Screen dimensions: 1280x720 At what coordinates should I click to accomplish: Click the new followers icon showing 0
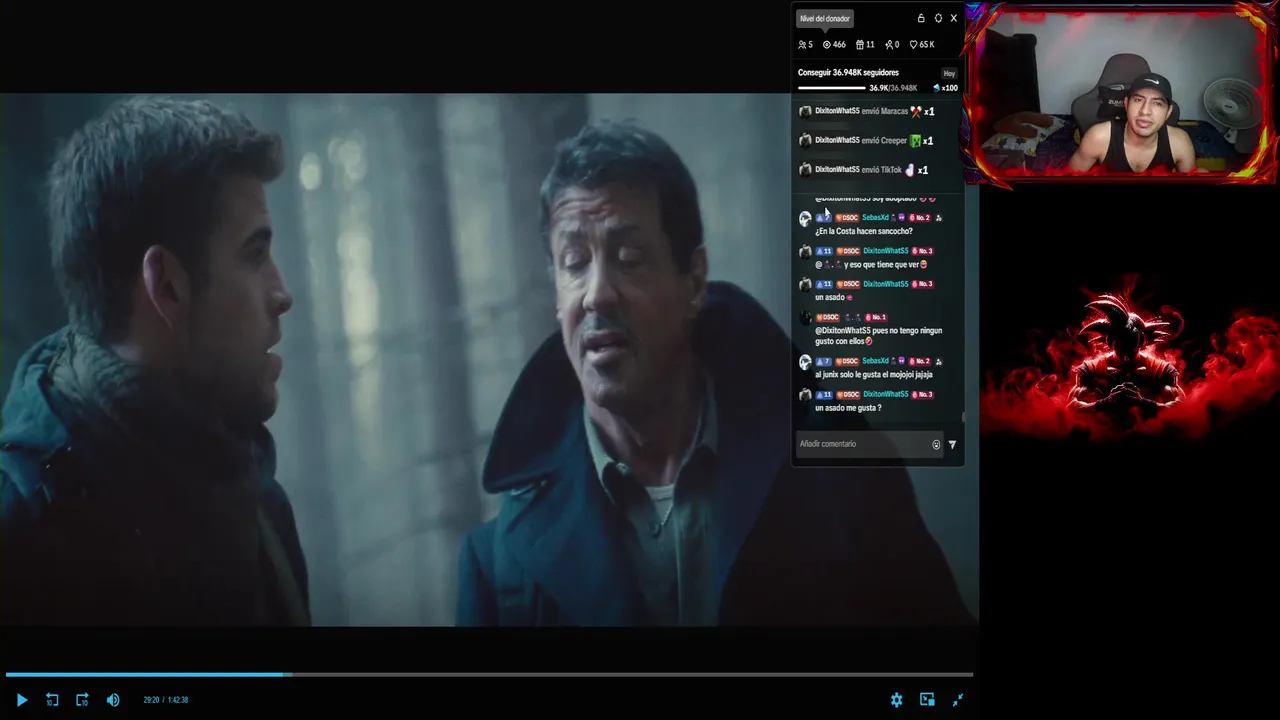point(892,45)
